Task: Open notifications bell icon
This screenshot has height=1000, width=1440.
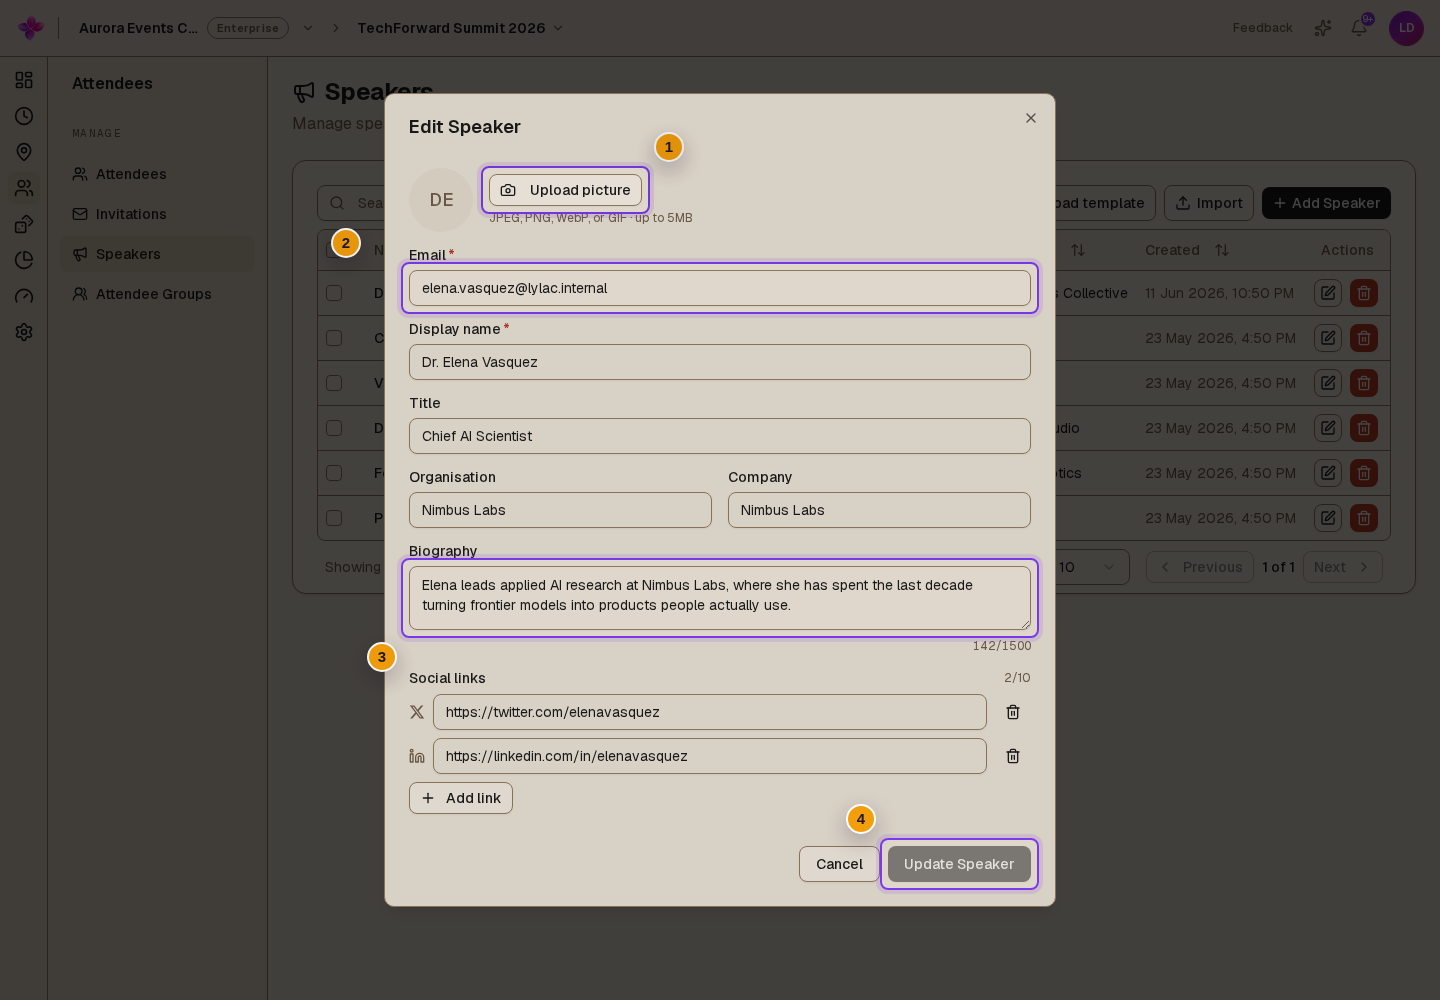Action: [1359, 28]
